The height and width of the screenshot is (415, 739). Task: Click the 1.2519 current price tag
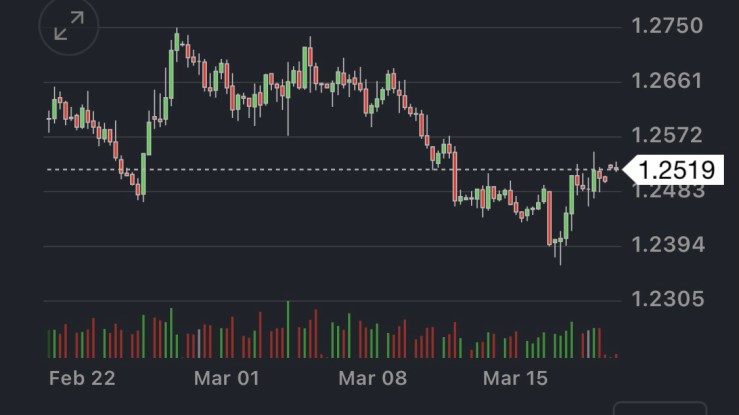(x=677, y=170)
